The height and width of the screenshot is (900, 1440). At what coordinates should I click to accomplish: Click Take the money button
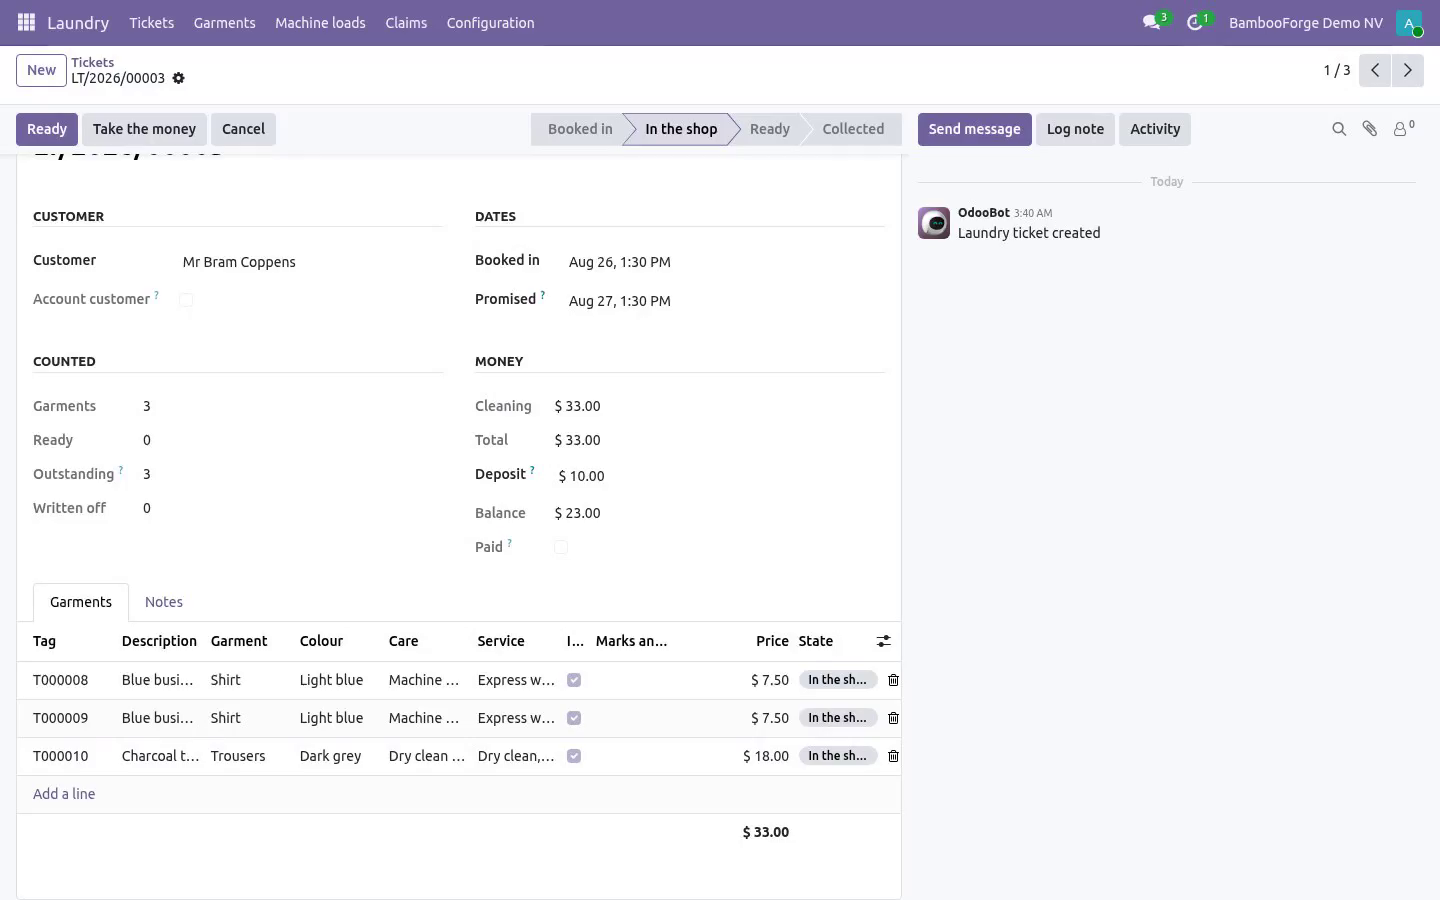click(144, 129)
